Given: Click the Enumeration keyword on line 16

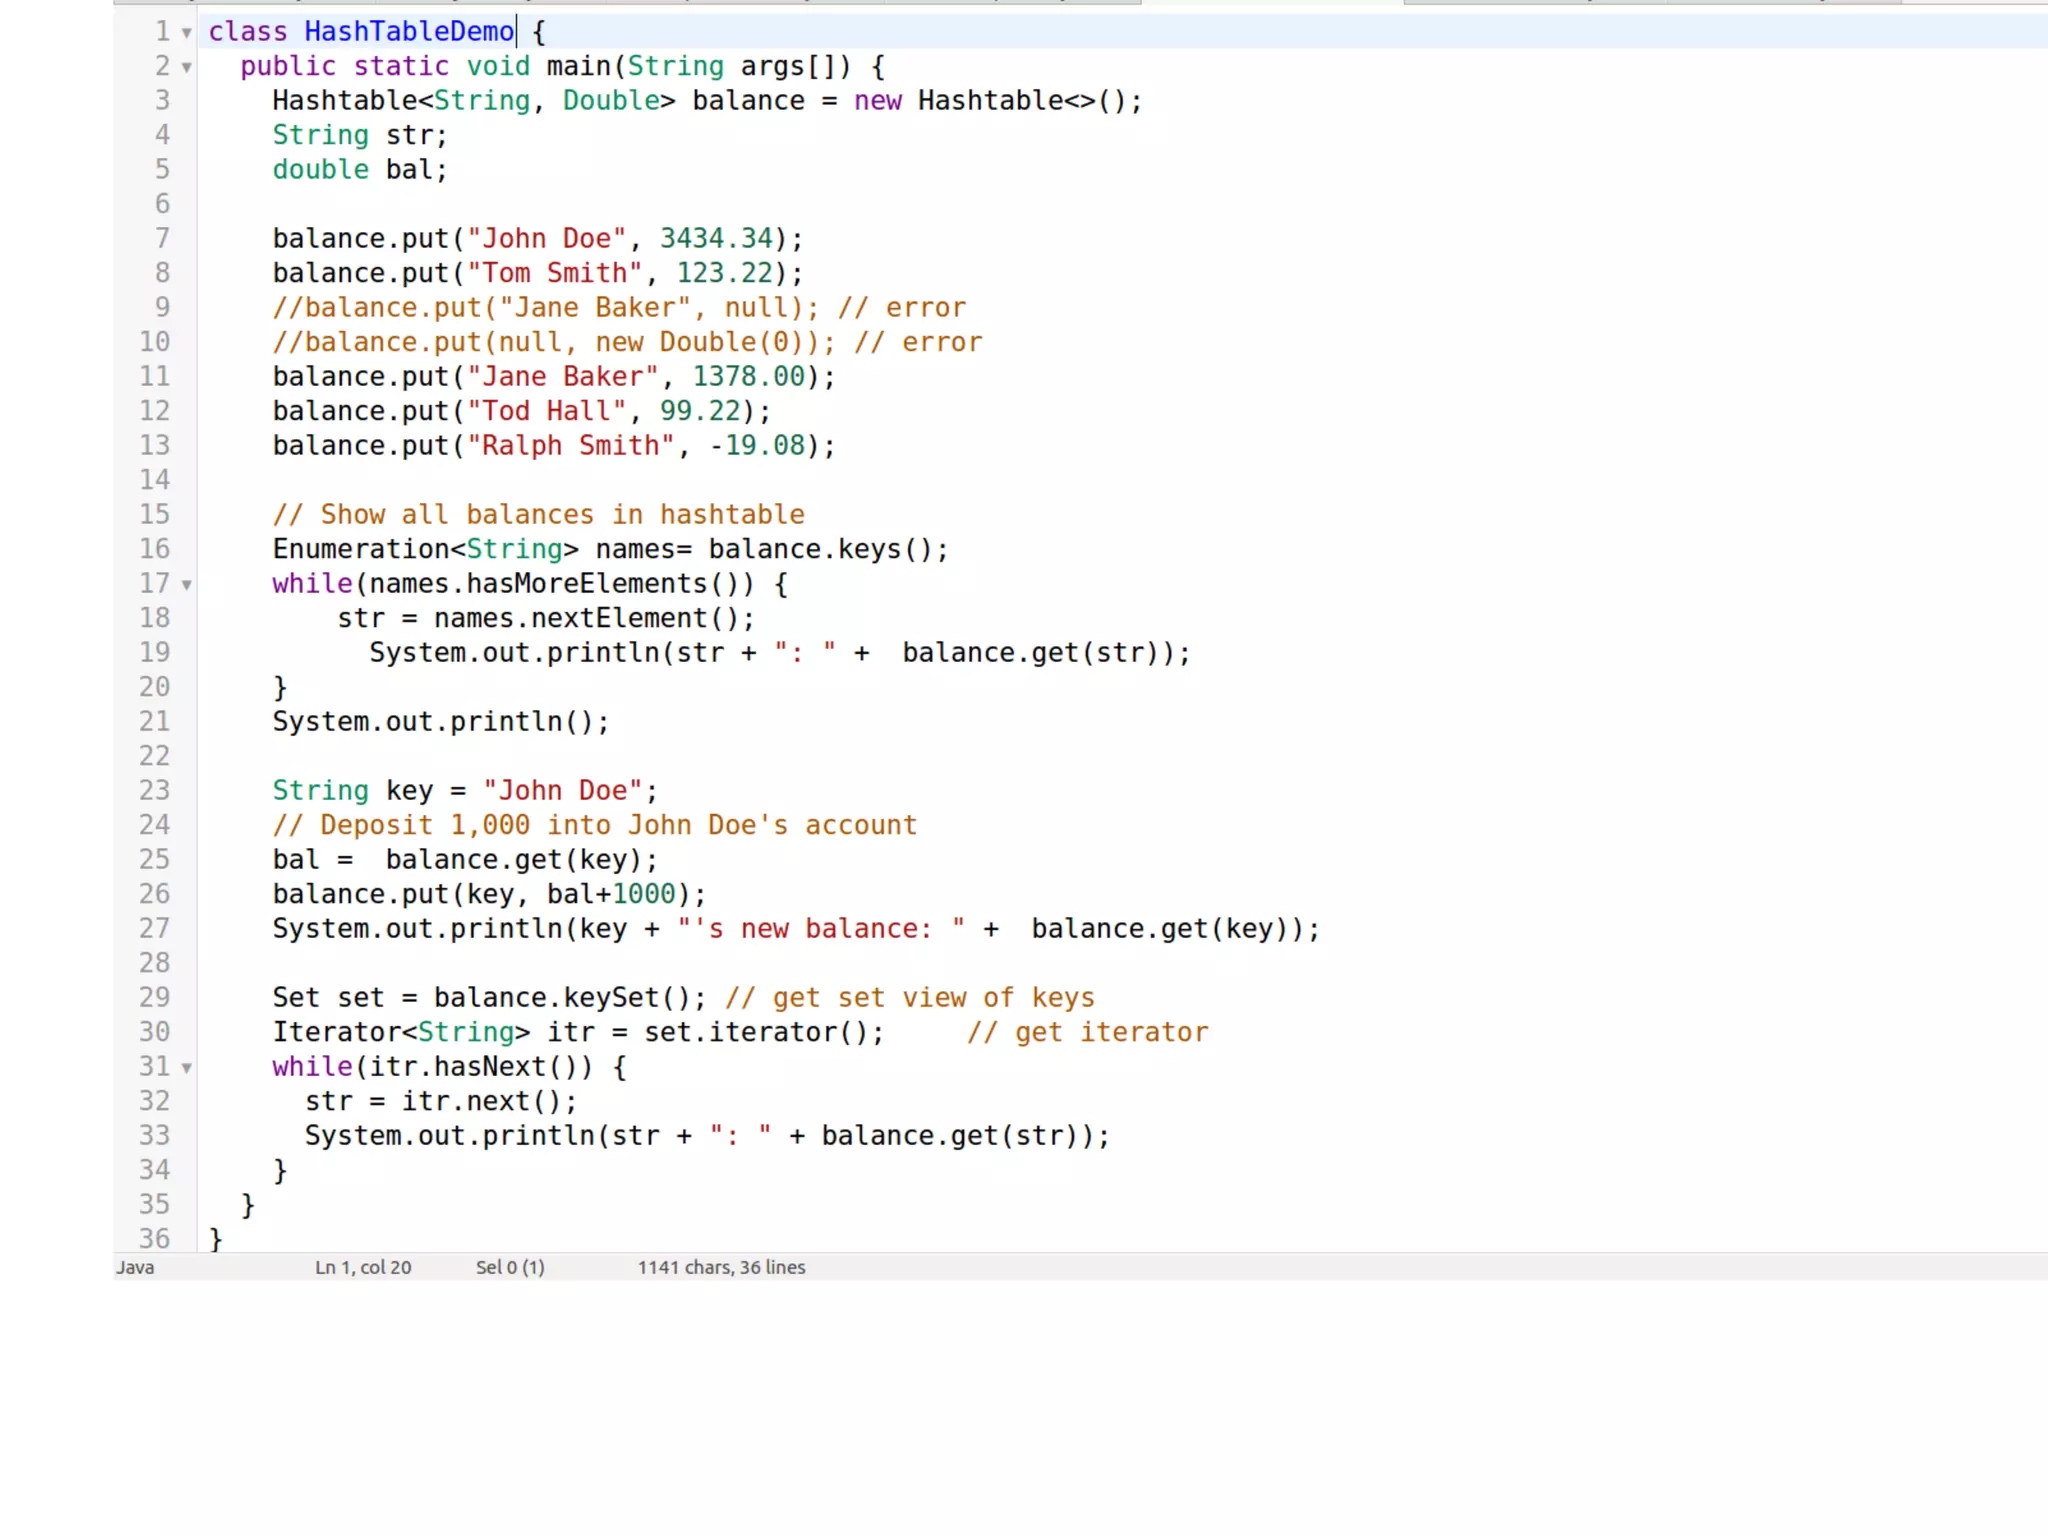Looking at the screenshot, I should [x=361, y=549].
